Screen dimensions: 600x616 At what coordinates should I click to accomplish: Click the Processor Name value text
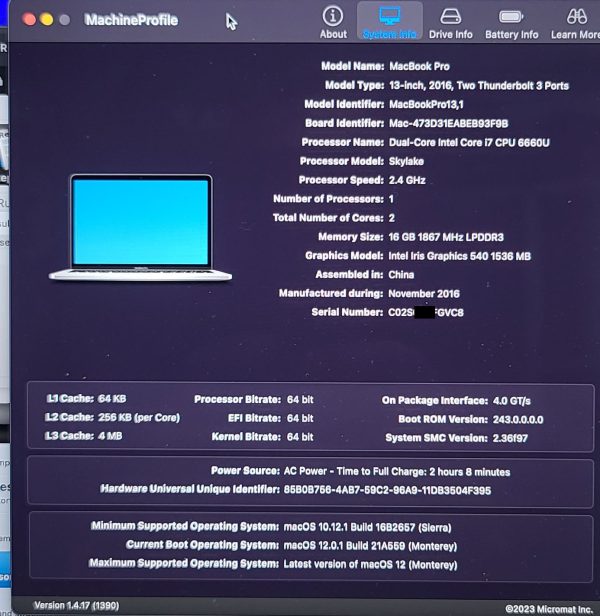[470, 142]
